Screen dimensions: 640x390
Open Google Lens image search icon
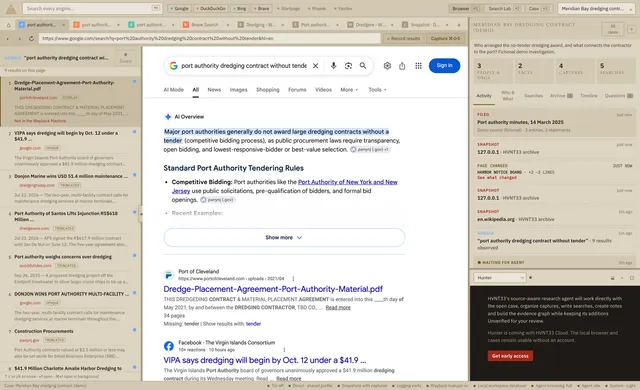click(x=348, y=66)
